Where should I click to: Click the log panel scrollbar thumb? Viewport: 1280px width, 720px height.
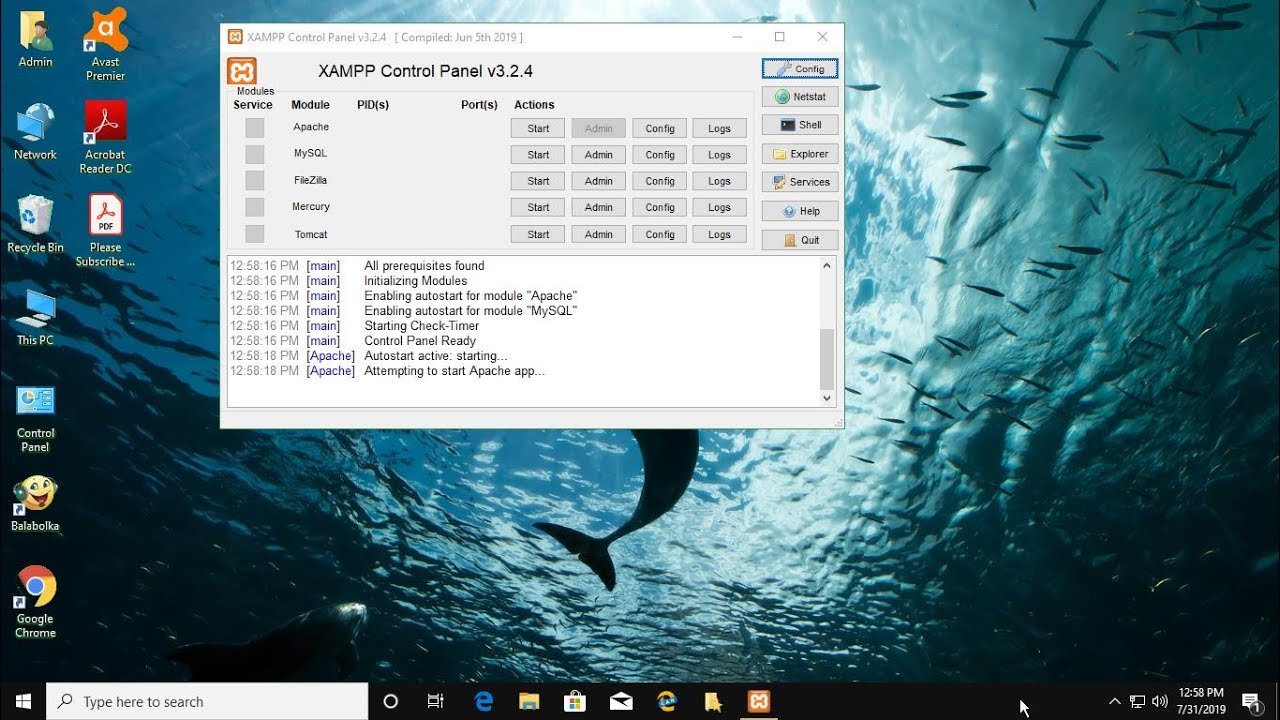tap(827, 359)
